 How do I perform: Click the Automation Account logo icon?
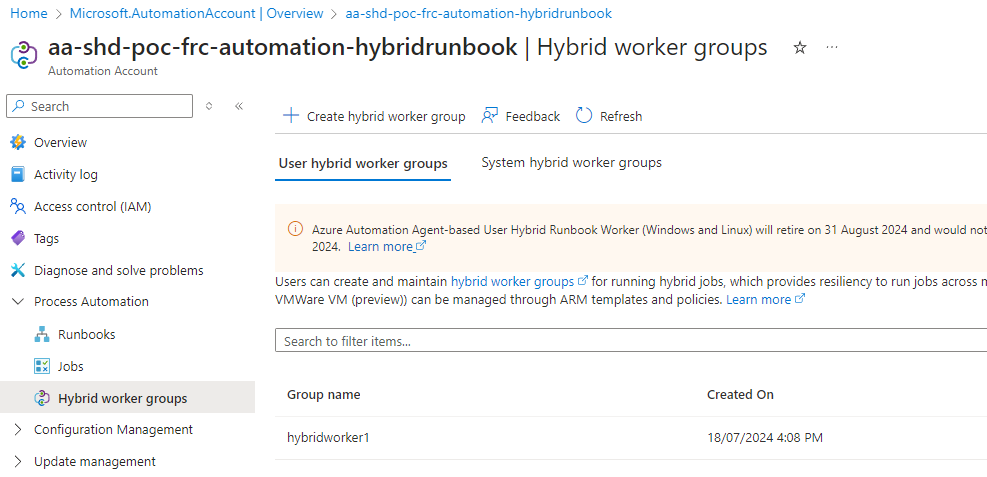pos(25,55)
